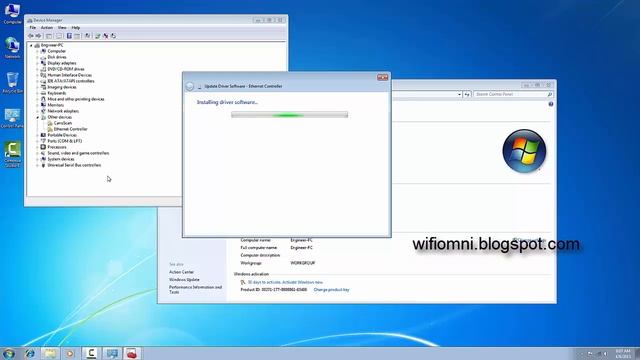Click the Windows Start orb
This screenshot has width=640, height=360.
[9, 353]
